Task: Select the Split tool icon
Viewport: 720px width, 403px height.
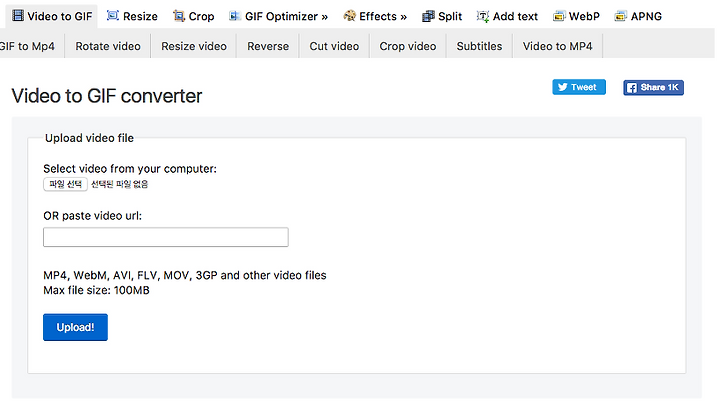Action: point(428,17)
